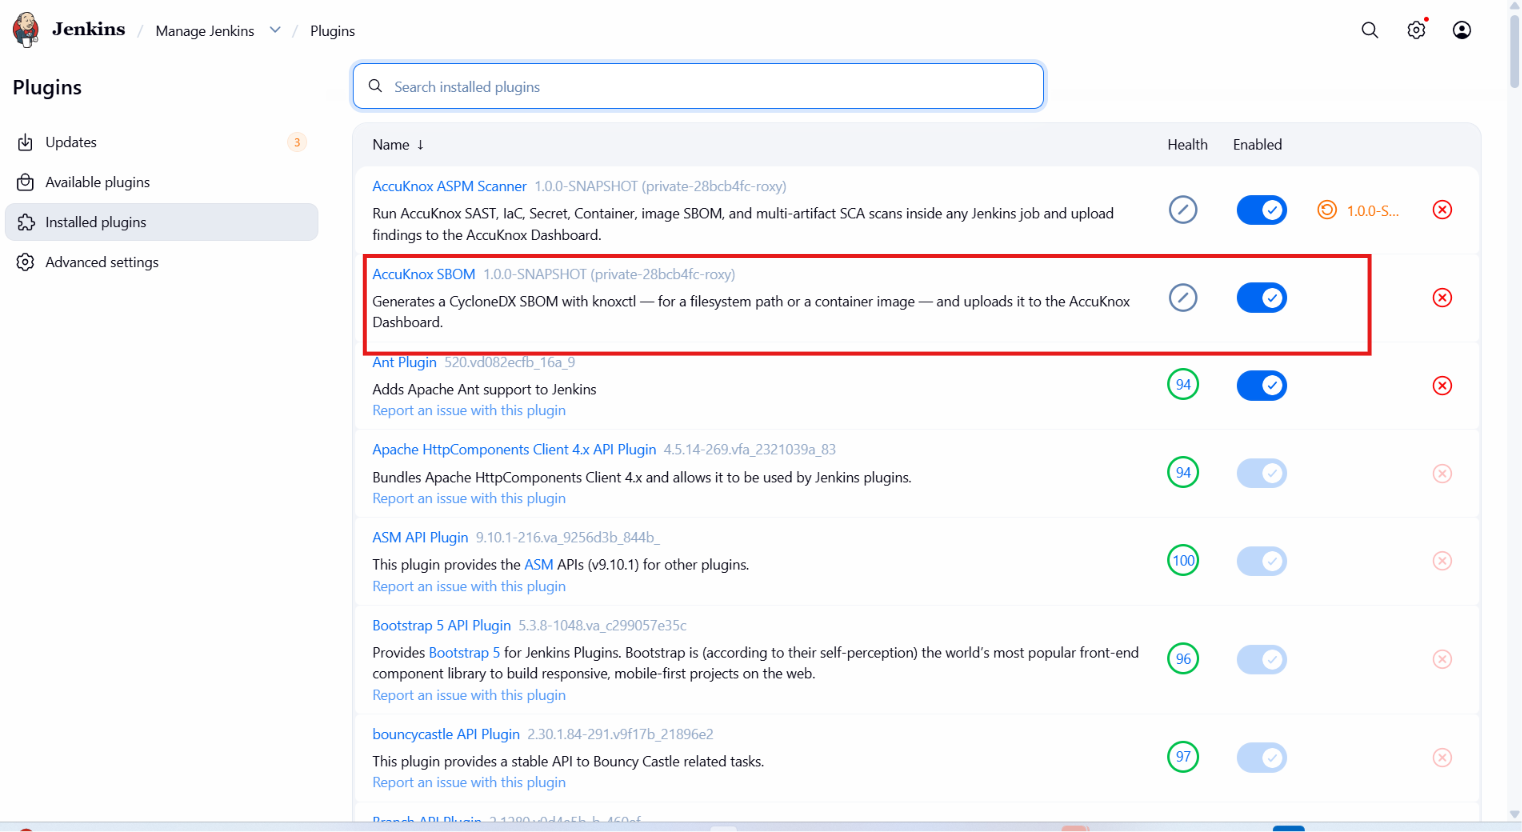
Task: Click the magnifier icon in the plugin search box
Action: point(376,86)
